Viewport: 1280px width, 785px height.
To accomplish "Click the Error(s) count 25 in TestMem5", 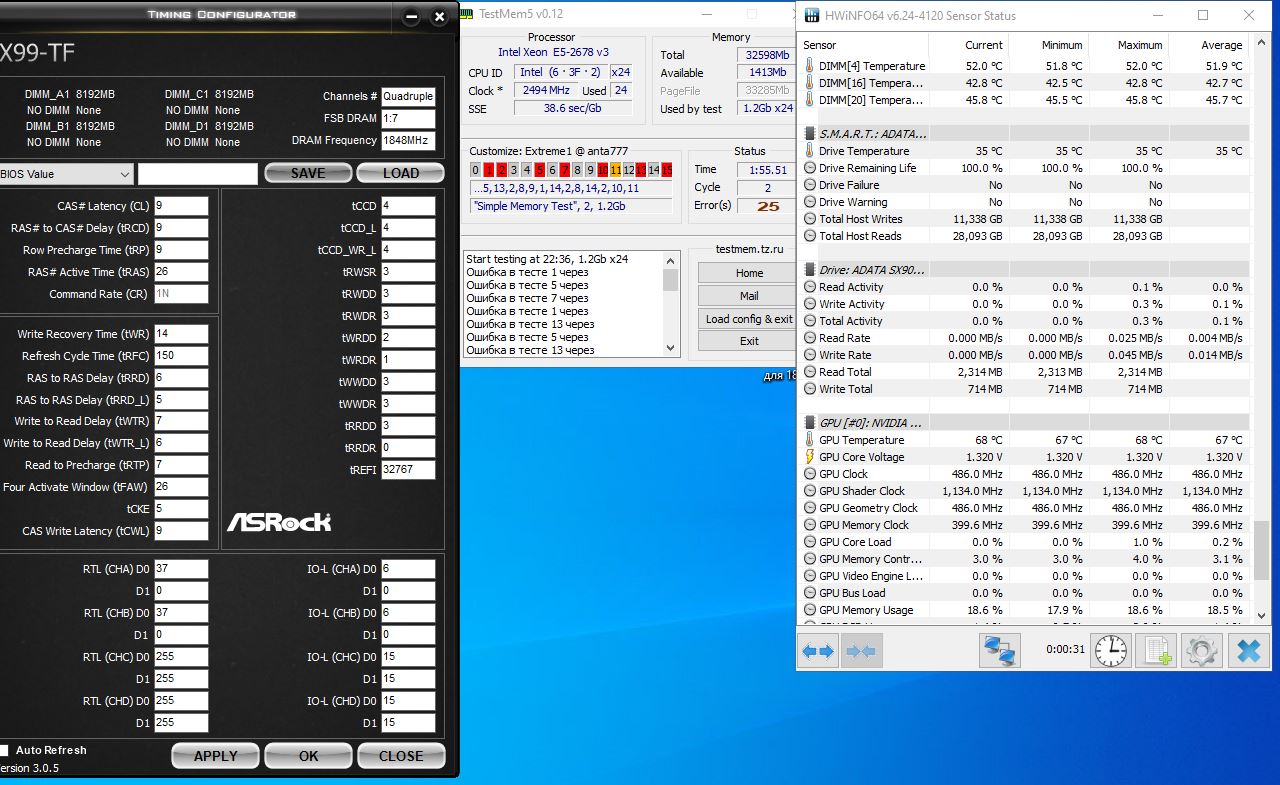I will [x=768, y=206].
